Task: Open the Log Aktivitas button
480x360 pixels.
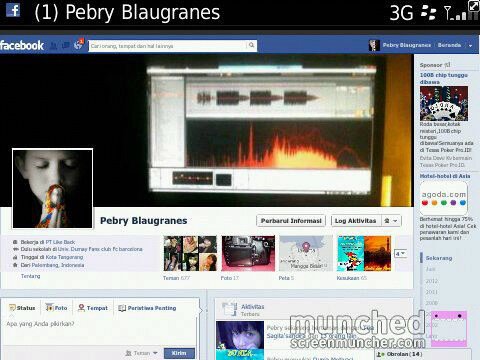Action: point(355,221)
